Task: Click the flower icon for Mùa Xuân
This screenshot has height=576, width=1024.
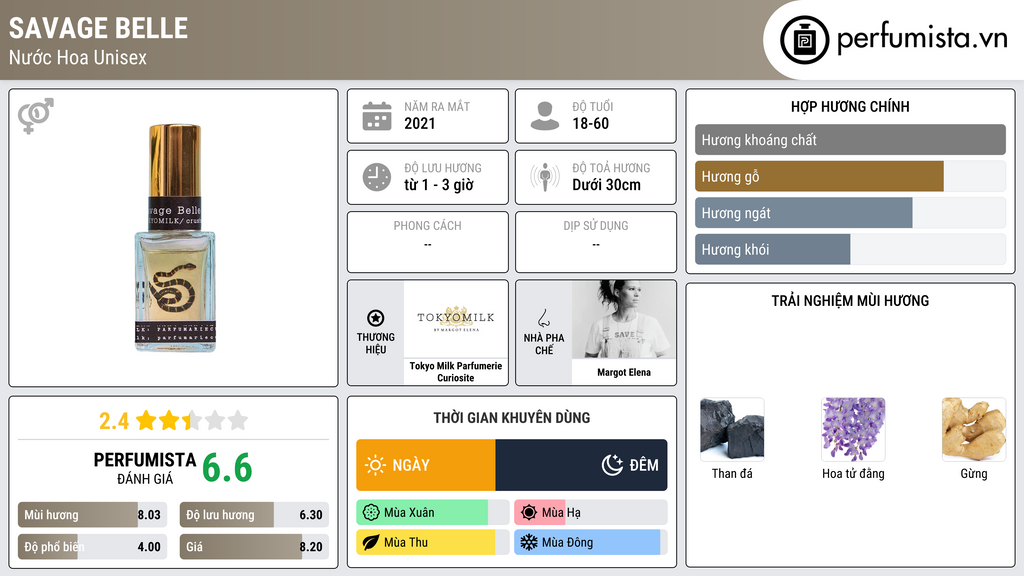Action: [371, 513]
